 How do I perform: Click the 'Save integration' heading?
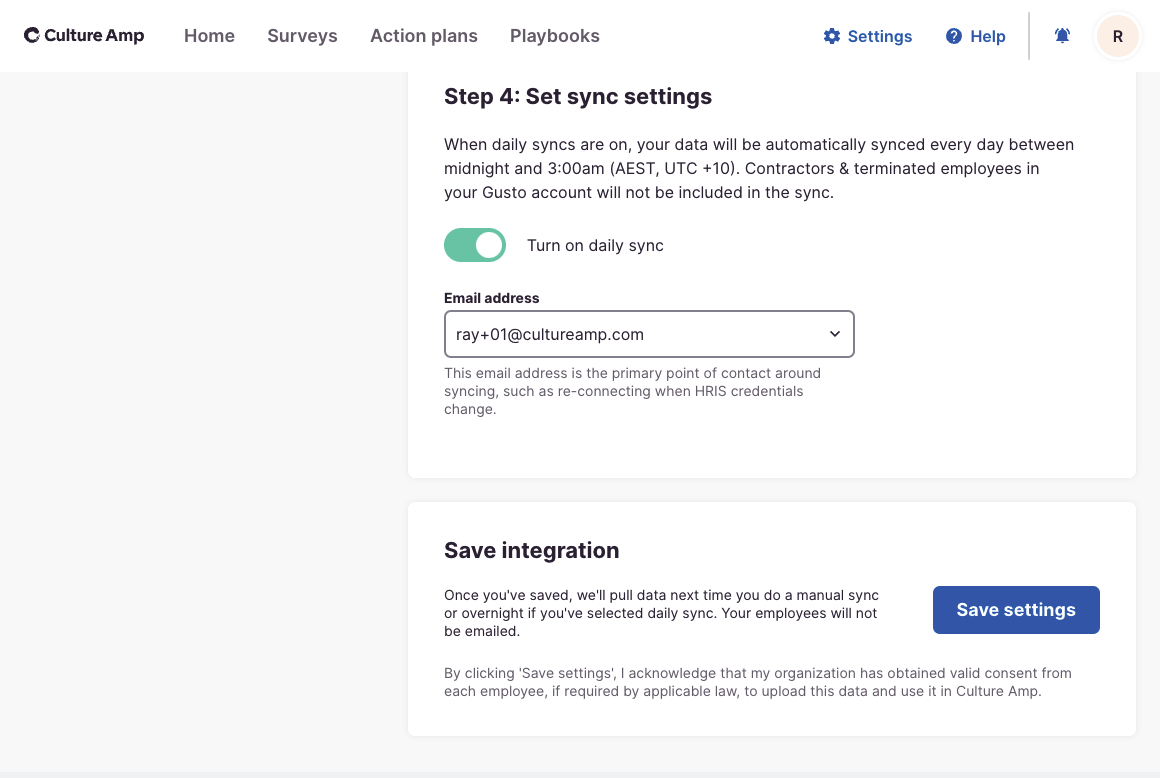[531, 550]
